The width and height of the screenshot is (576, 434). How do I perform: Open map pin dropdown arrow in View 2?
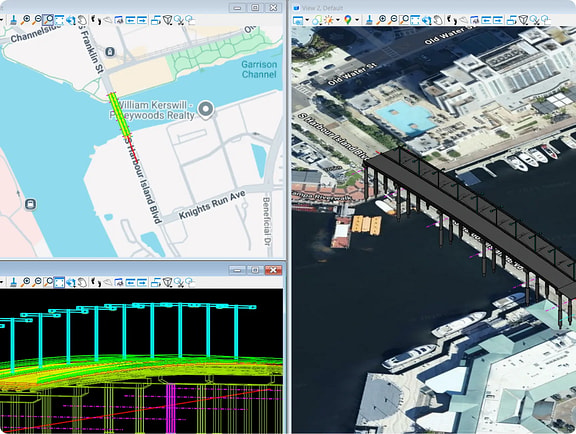(357, 20)
